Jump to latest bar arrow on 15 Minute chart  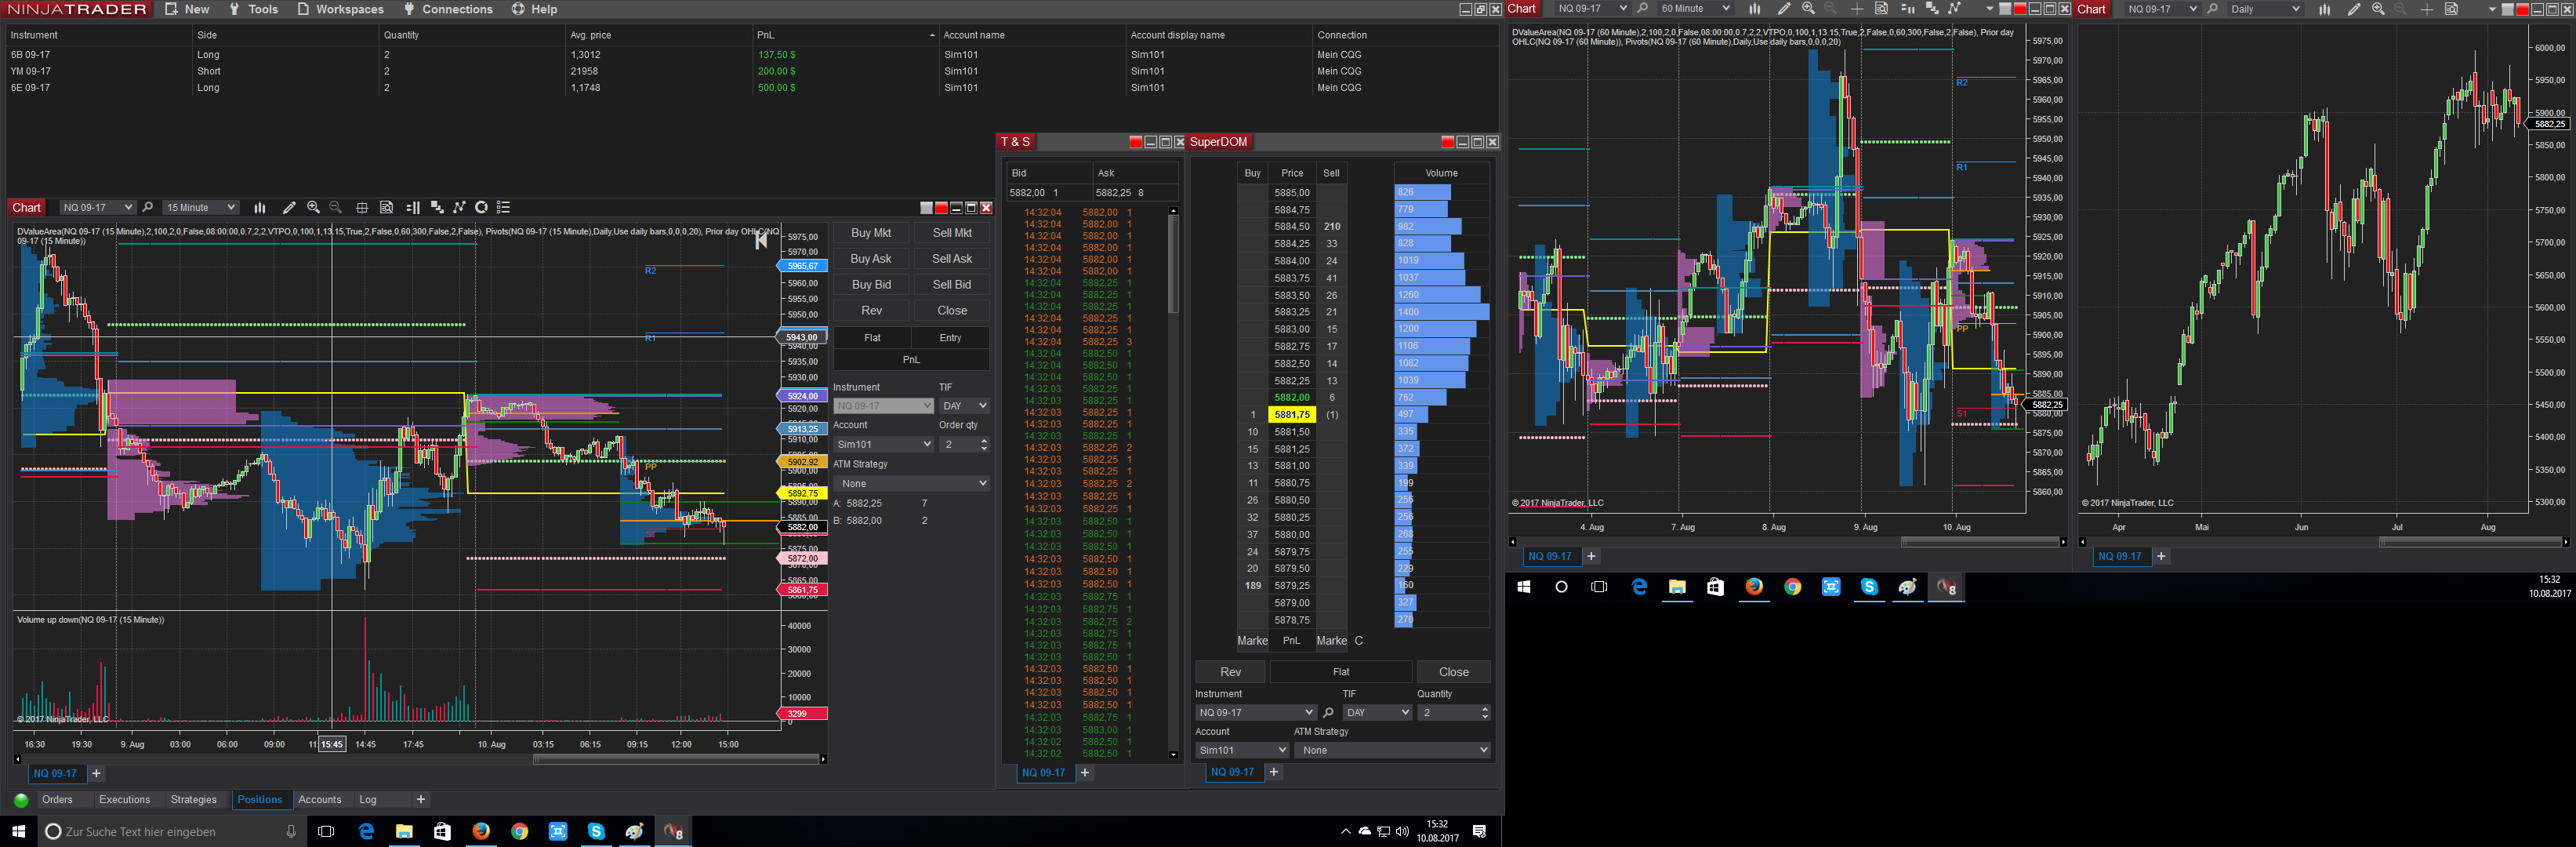pyautogui.click(x=761, y=240)
